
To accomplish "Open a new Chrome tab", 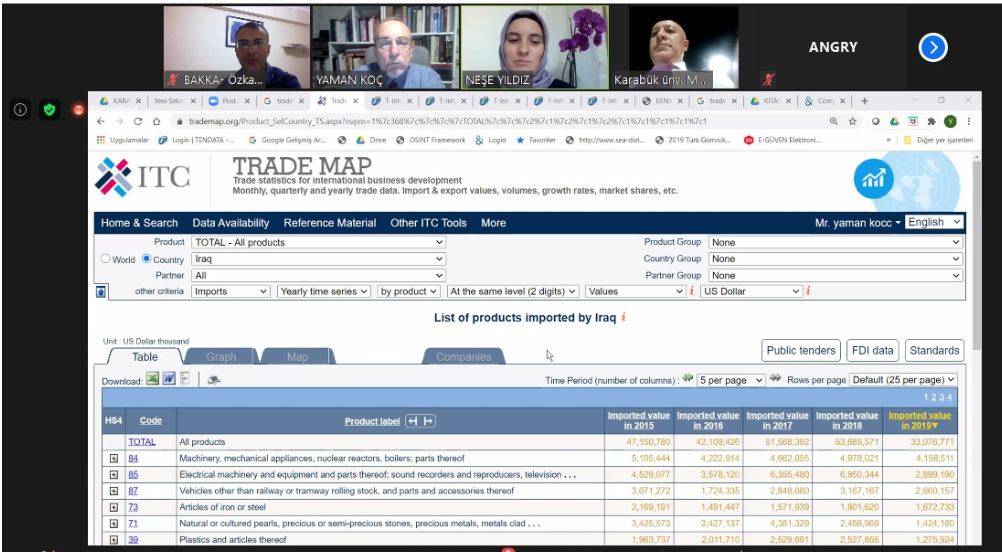I will pyautogui.click(x=865, y=101).
